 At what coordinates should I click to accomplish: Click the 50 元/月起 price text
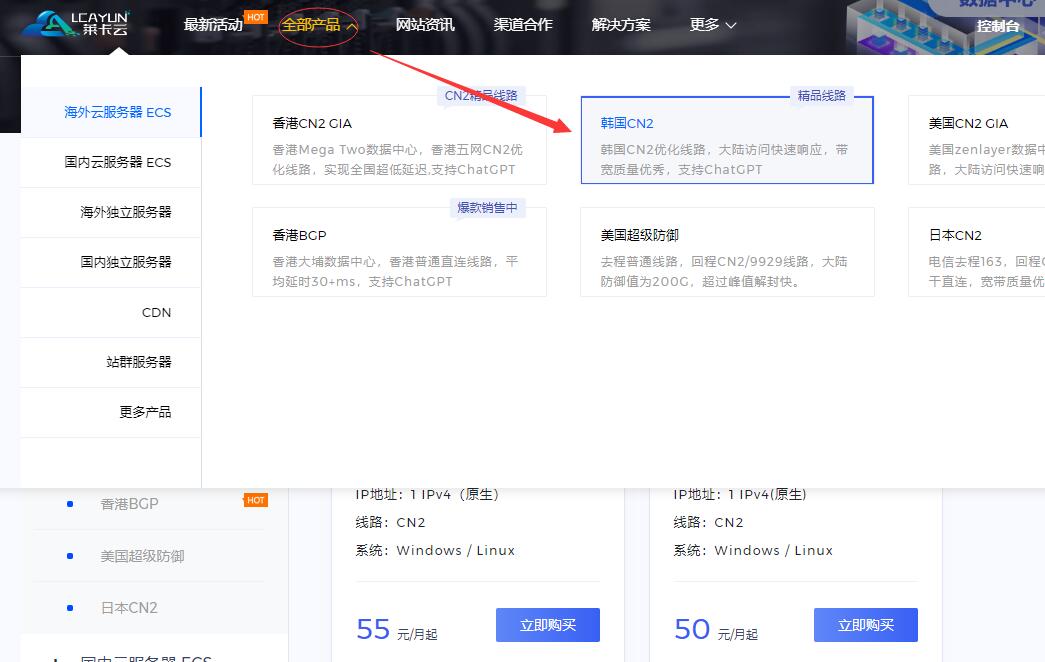click(x=716, y=630)
